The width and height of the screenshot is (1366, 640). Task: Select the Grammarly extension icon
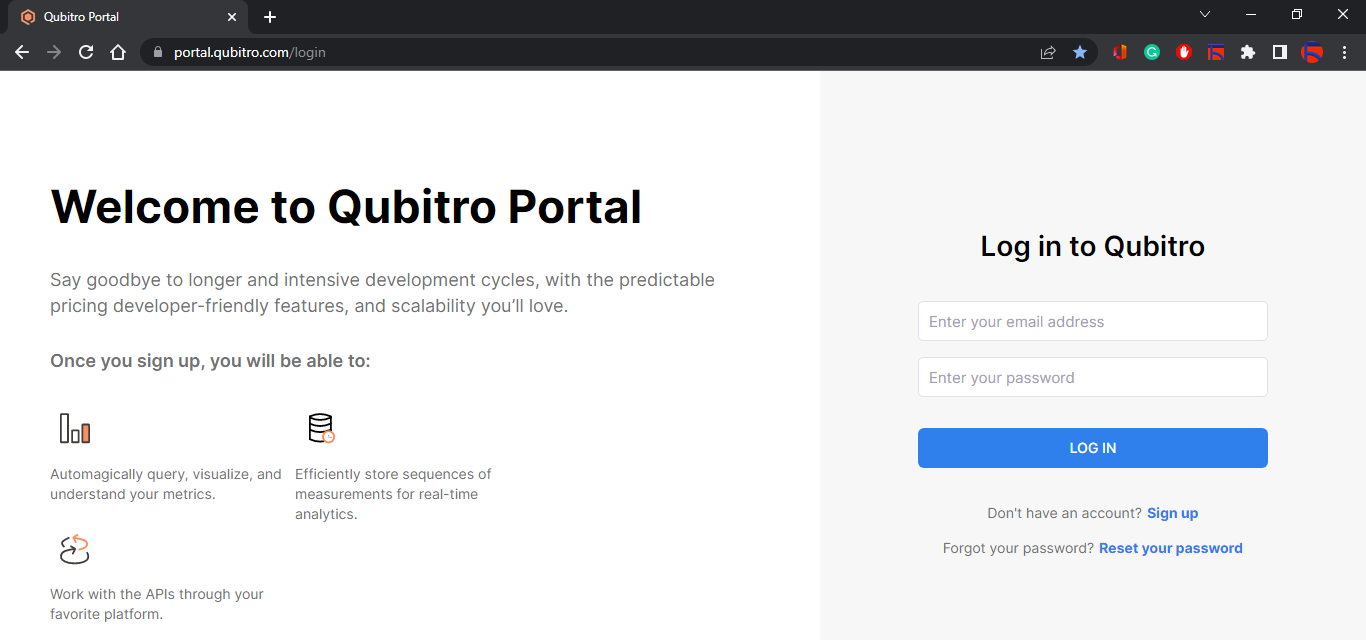pyautogui.click(x=1151, y=51)
